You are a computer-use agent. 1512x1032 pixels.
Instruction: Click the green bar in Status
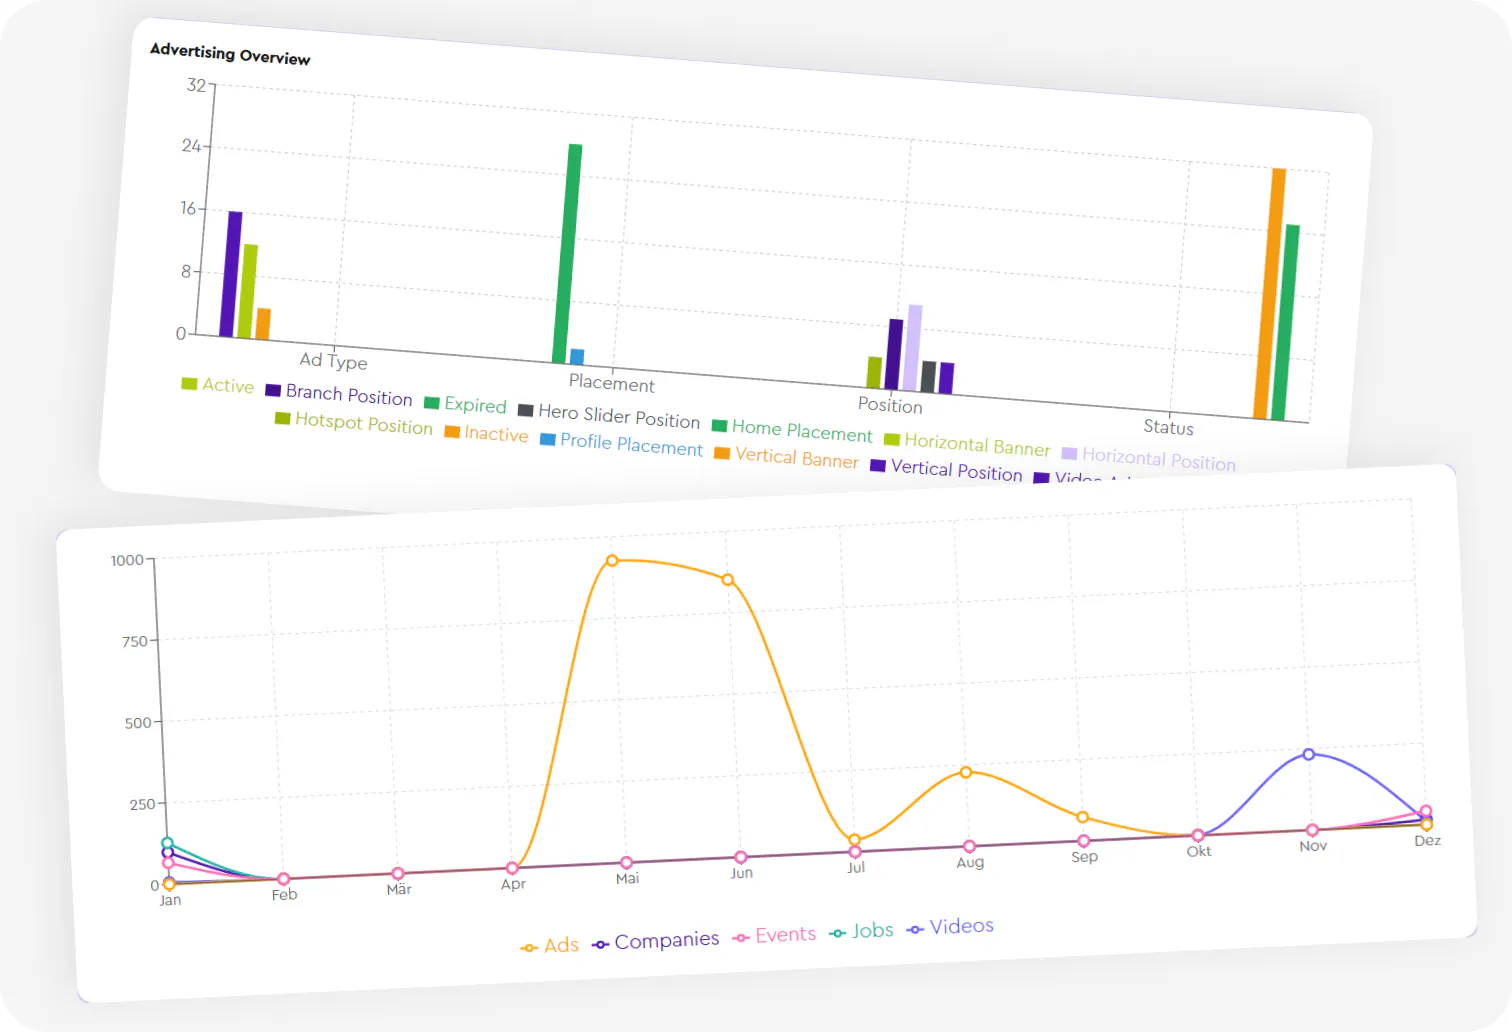pyautogui.click(x=1285, y=323)
